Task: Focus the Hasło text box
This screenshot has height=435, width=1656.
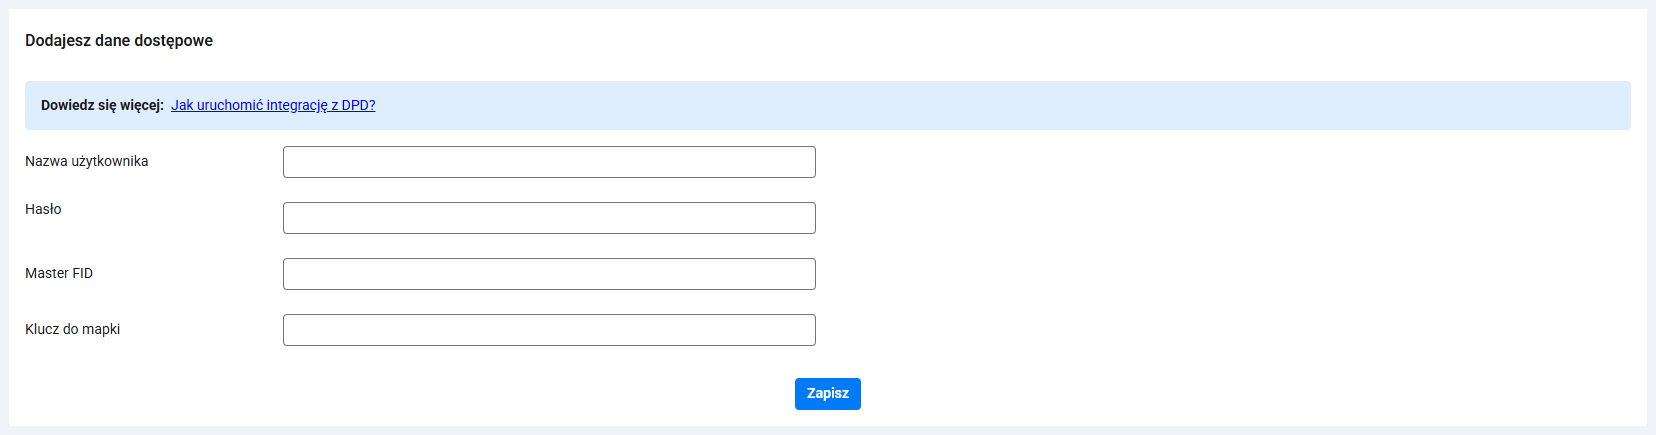Action: (549, 218)
